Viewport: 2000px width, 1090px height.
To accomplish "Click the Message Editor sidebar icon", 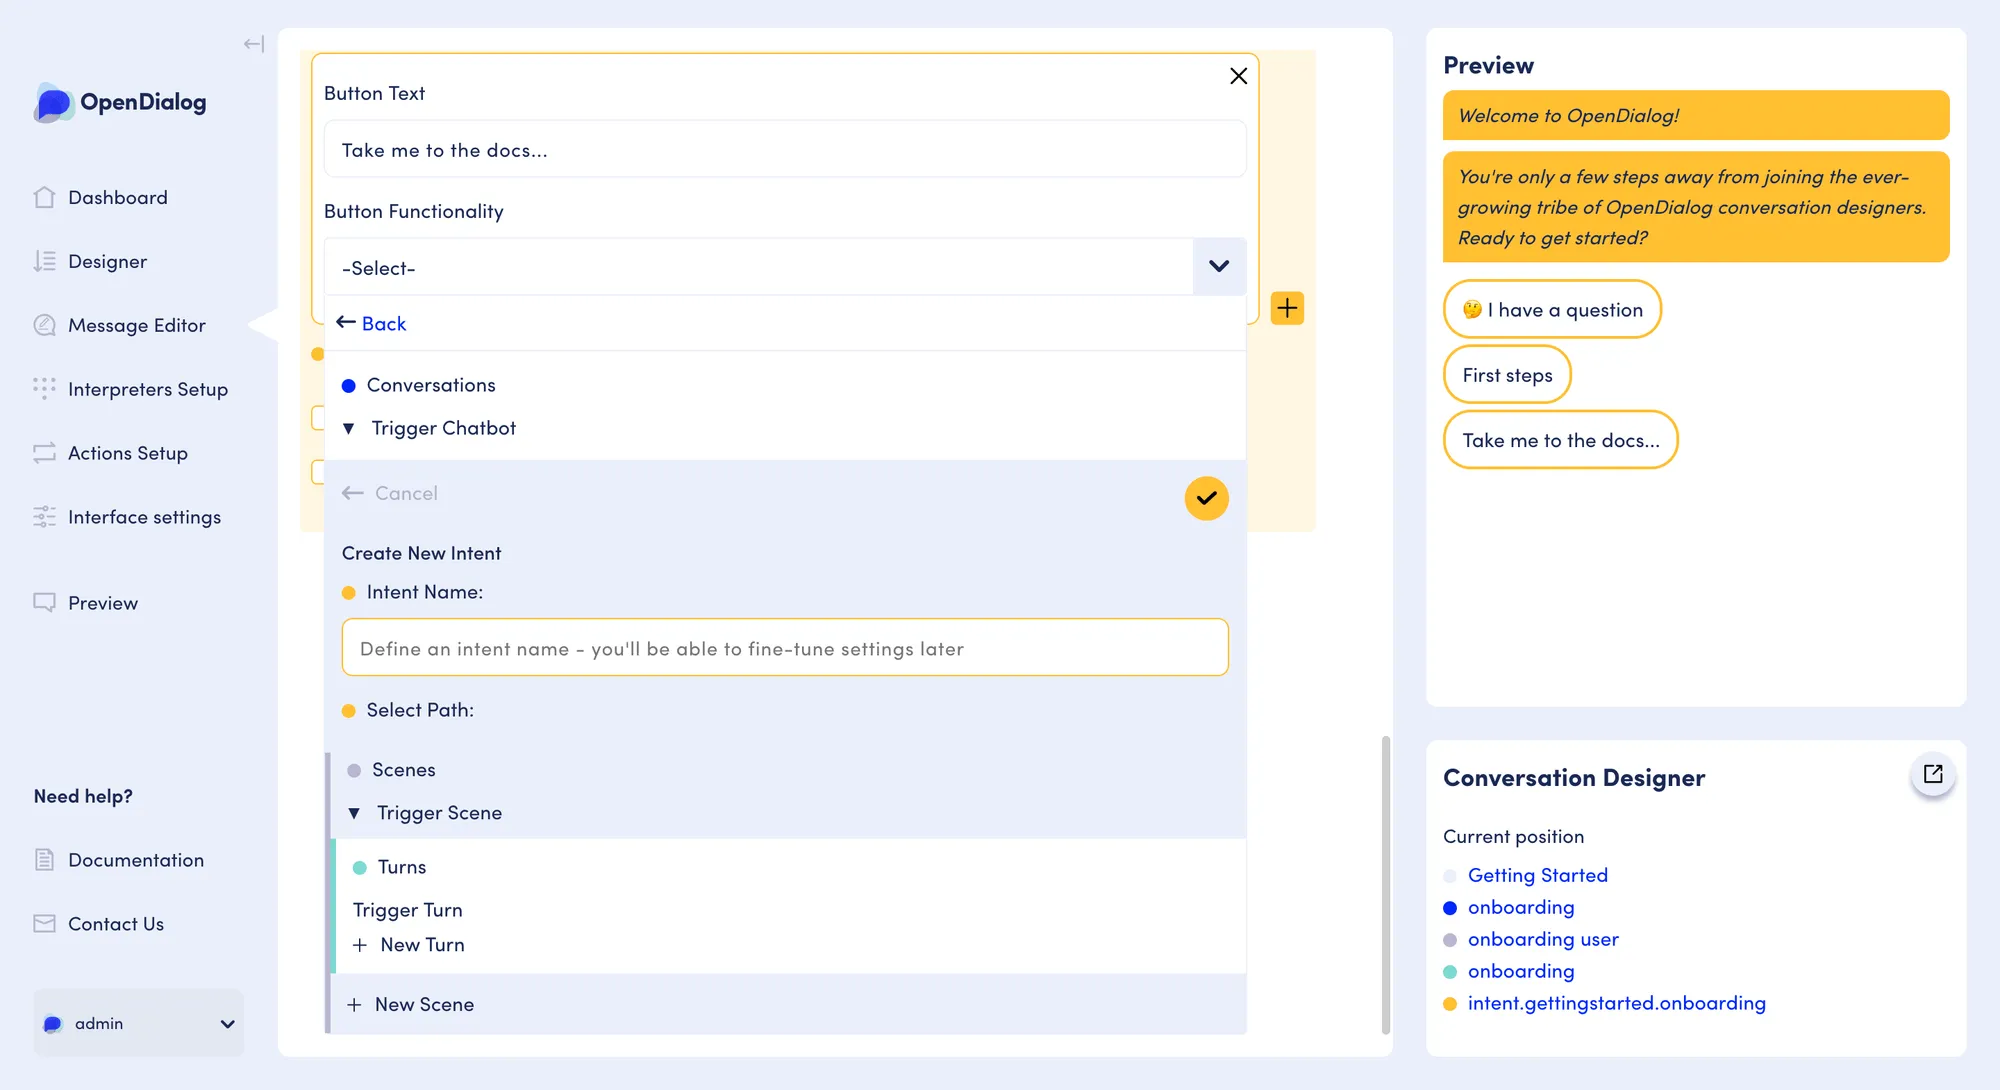I will [x=44, y=325].
